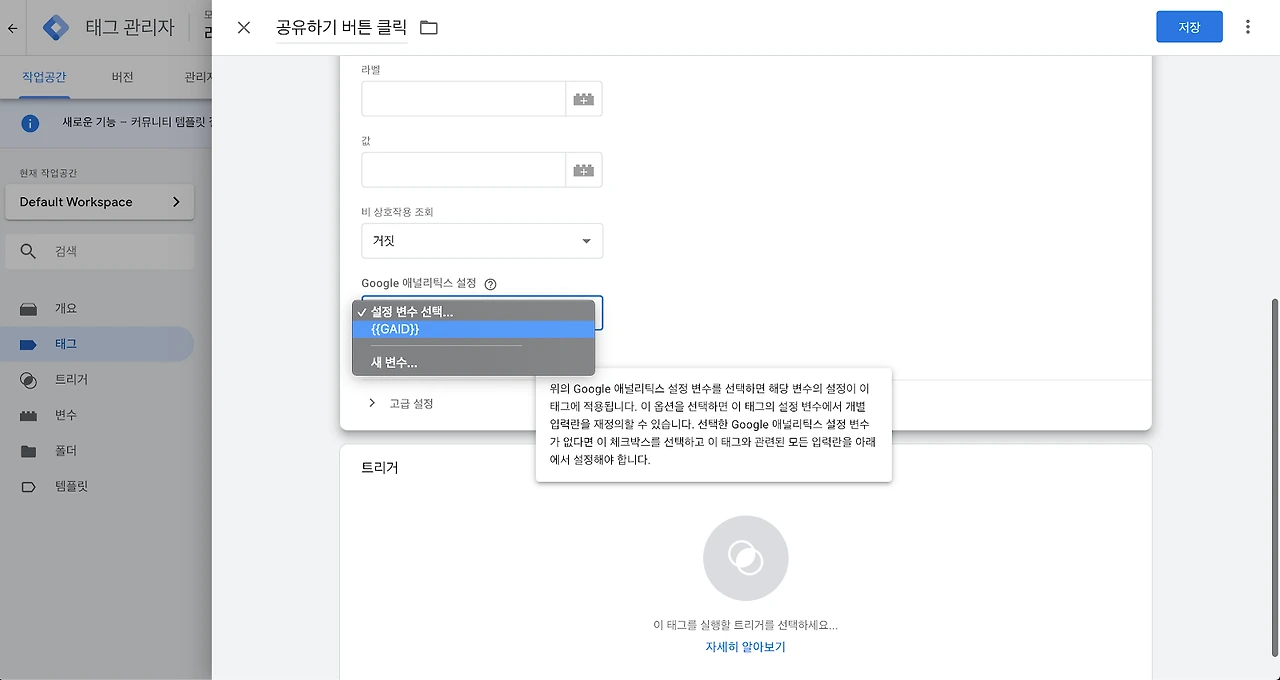Select the {{GAID}} variable option
The width and height of the screenshot is (1280, 680).
coord(474,329)
